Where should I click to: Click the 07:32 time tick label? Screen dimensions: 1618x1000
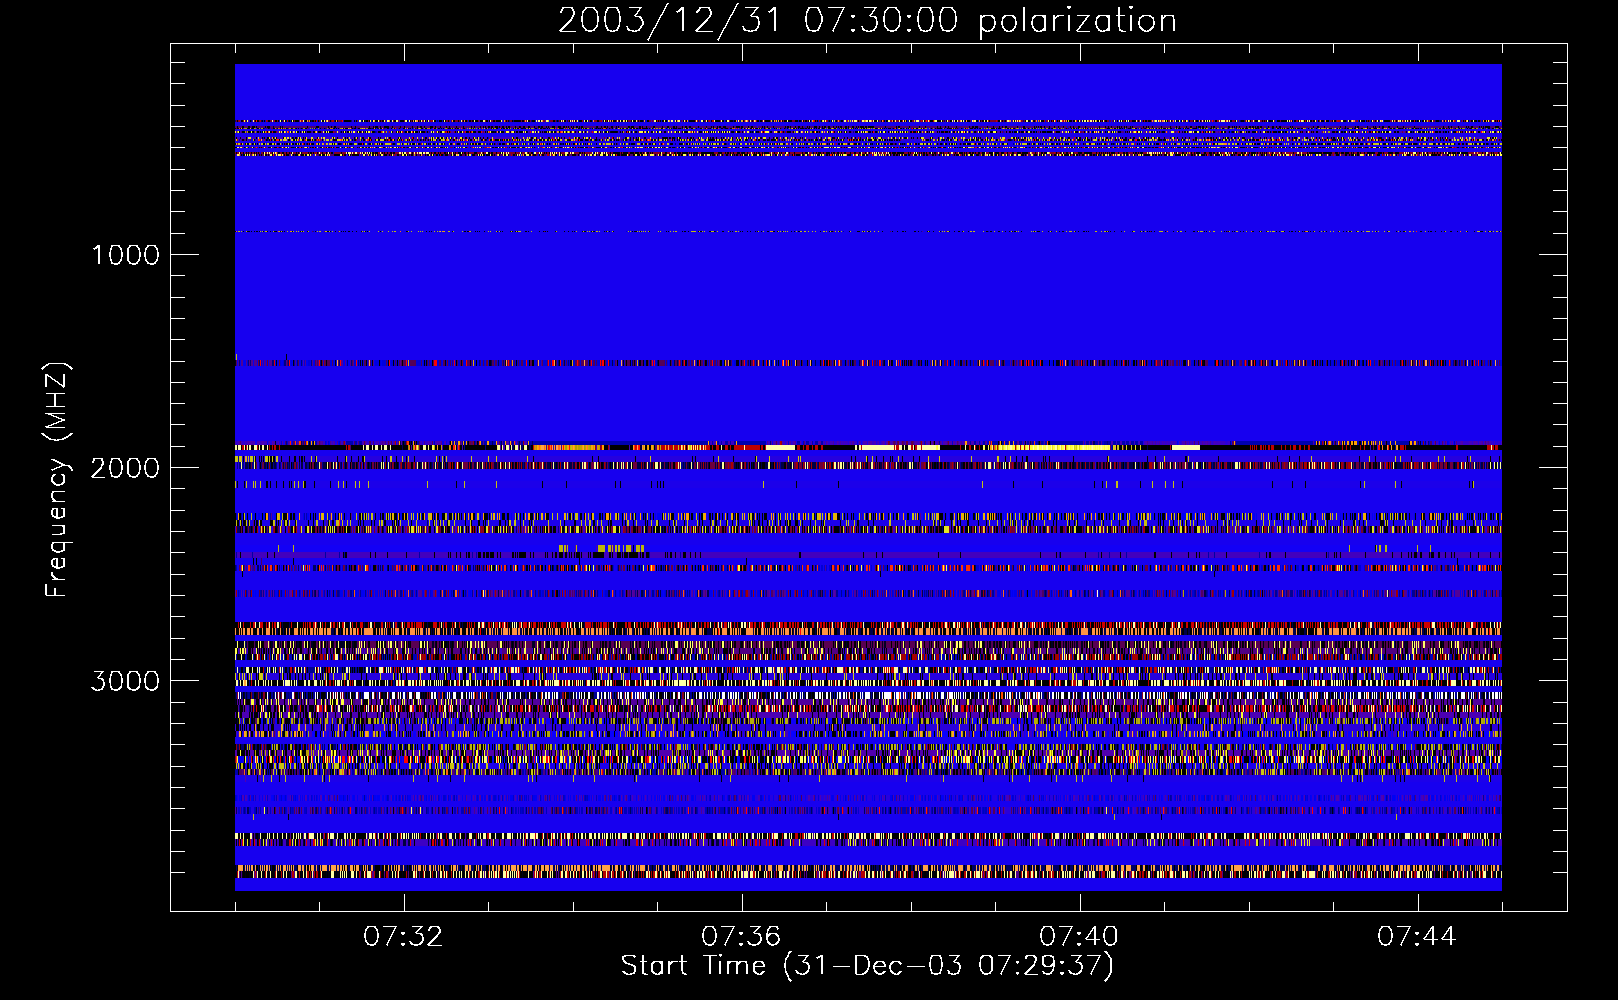(403, 937)
